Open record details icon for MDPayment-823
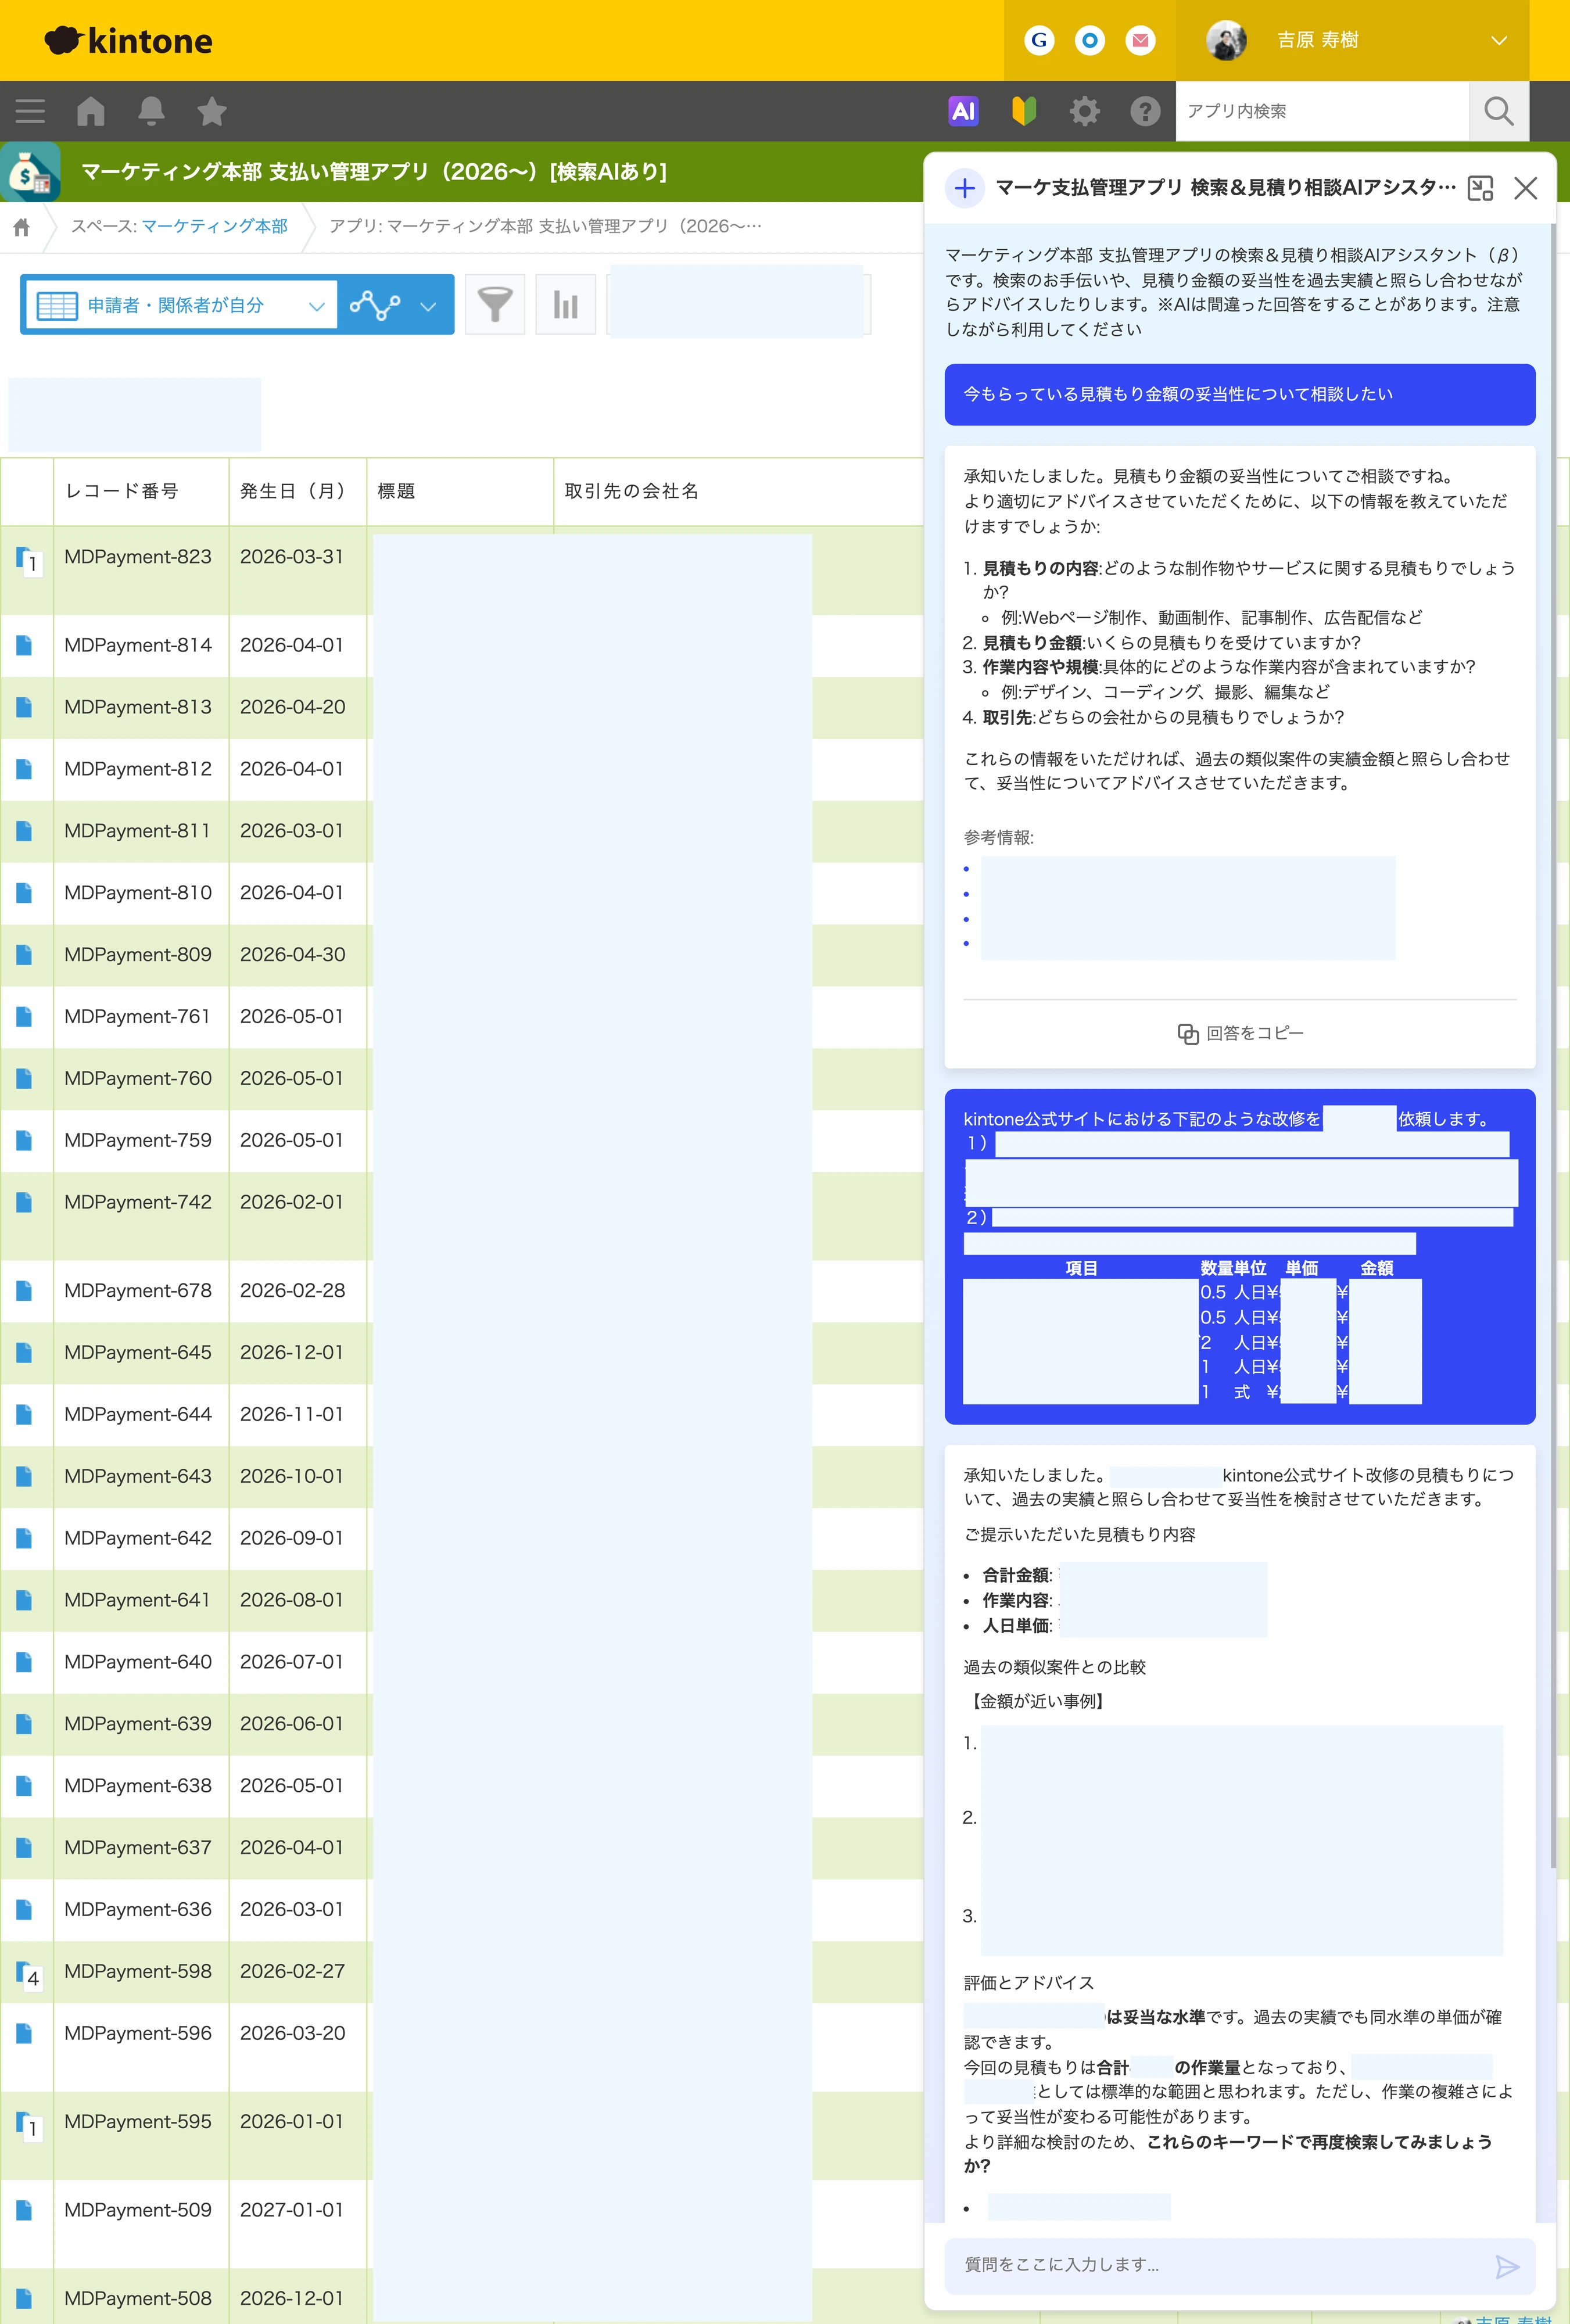The image size is (1570, 2324). (25, 558)
